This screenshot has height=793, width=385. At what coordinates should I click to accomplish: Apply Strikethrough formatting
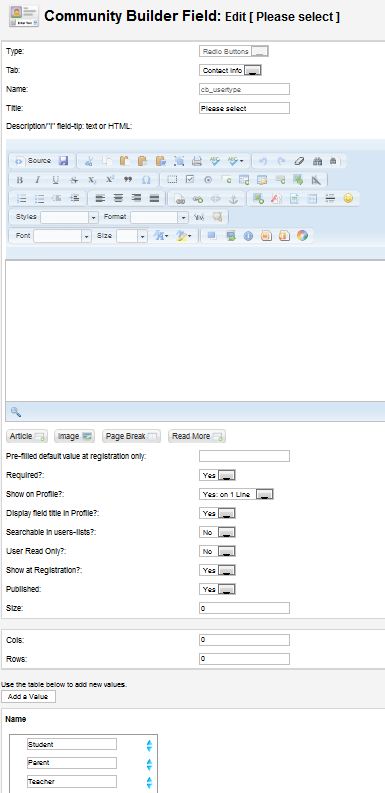click(x=74, y=180)
